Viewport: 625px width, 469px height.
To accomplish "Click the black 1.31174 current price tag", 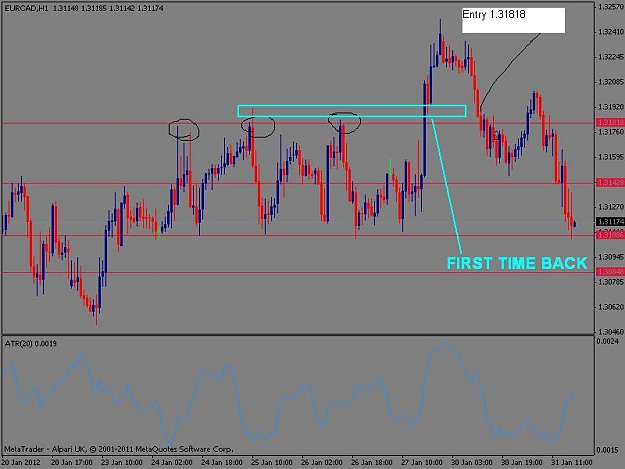I will coord(610,221).
